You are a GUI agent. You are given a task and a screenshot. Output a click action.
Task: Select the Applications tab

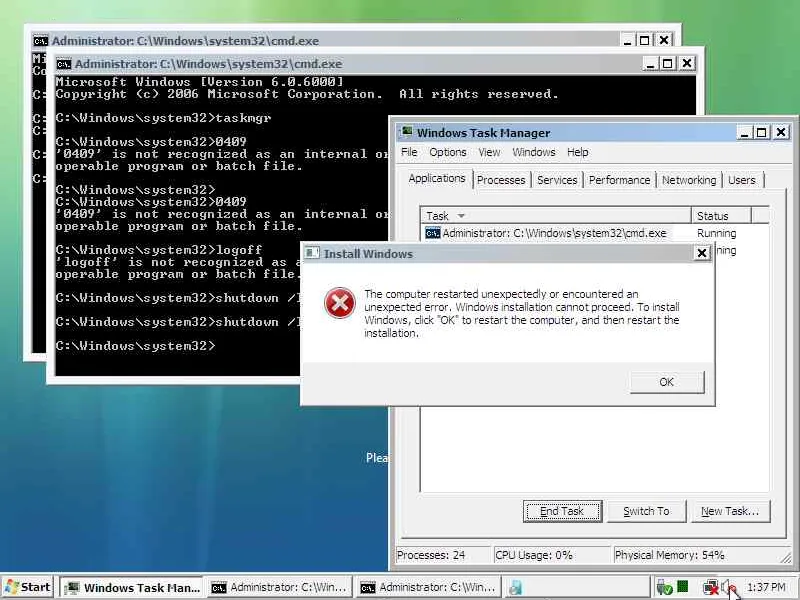[x=437, y=179]
